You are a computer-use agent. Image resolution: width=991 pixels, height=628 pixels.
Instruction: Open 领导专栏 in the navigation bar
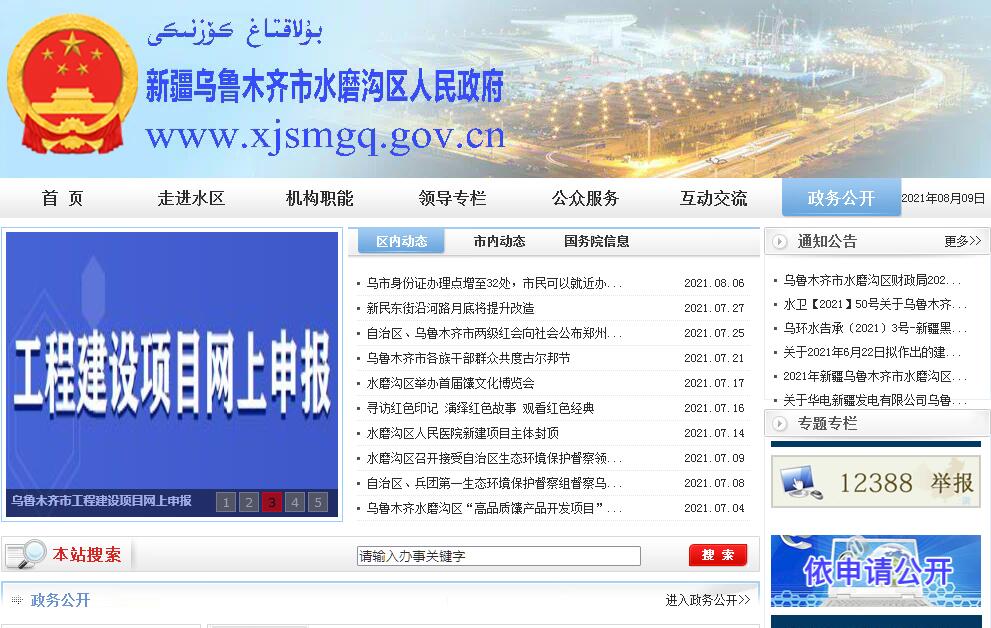click(452, 198)
